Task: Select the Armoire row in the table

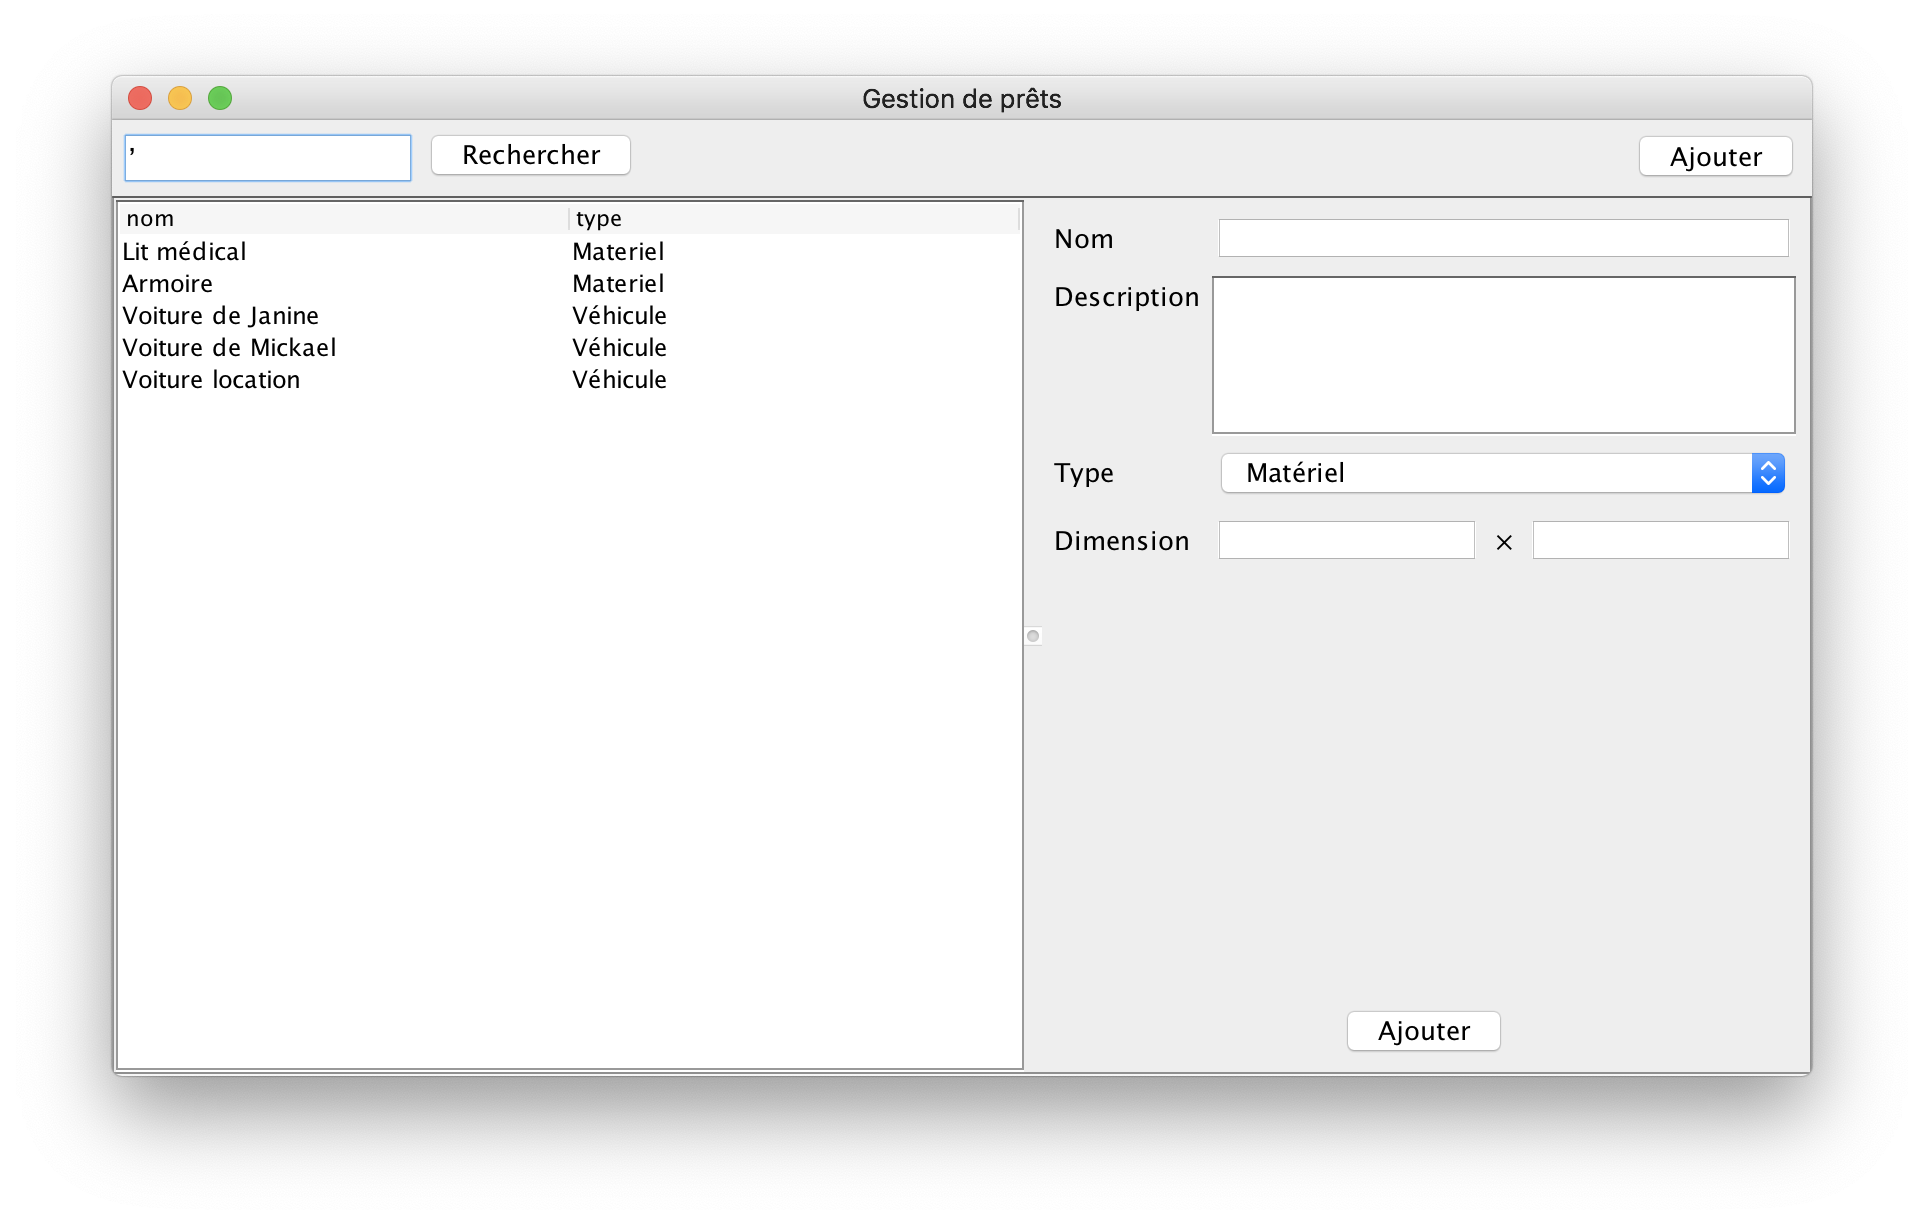Action: (168, 284)
